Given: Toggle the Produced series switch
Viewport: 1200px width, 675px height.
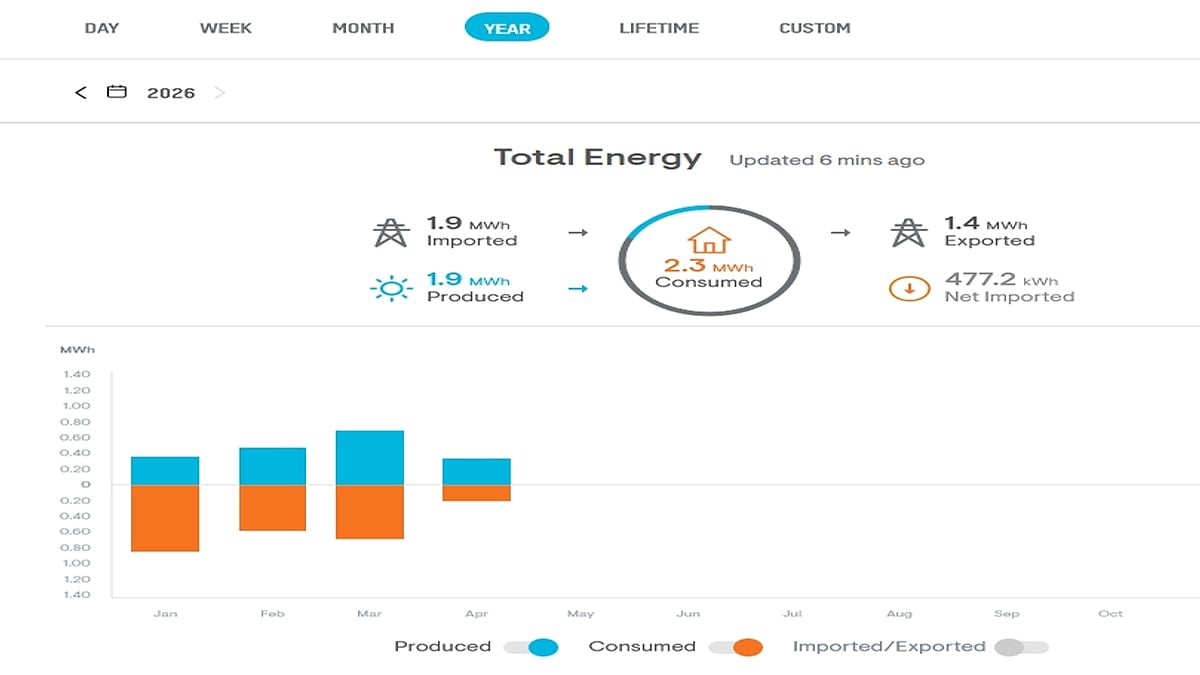Looking at the screenshot, I should click(x=531, y=647).
